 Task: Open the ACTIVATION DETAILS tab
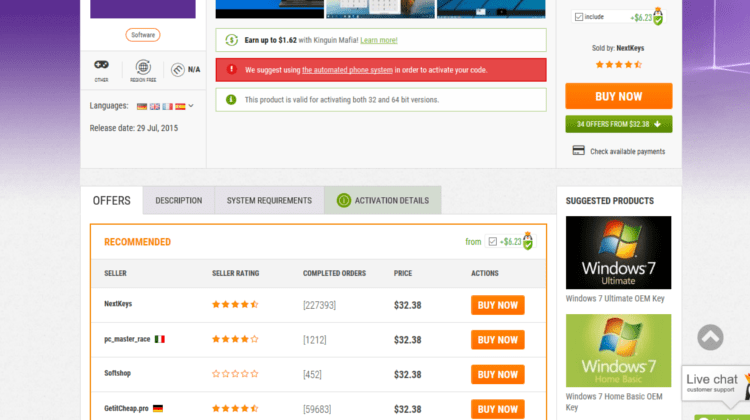click(x=383, y=200)
